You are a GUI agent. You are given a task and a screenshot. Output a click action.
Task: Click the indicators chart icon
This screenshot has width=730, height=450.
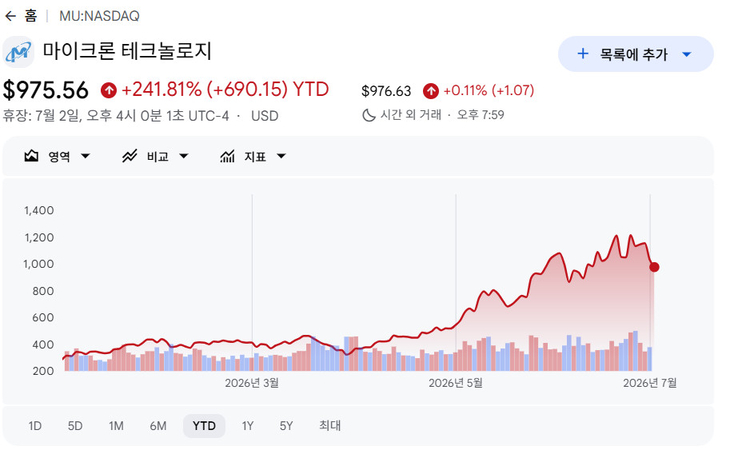(x=227, y=156)
